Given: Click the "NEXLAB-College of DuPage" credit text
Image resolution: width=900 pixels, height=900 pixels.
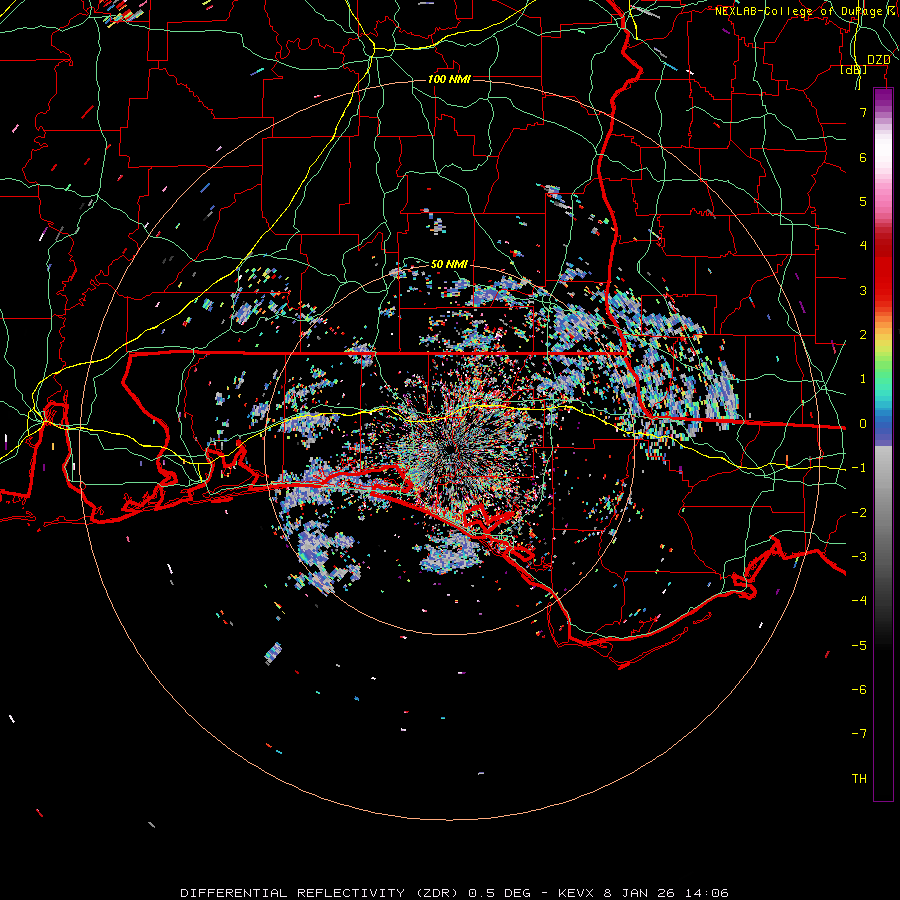Looking at the screenshot, I should 798,11.
